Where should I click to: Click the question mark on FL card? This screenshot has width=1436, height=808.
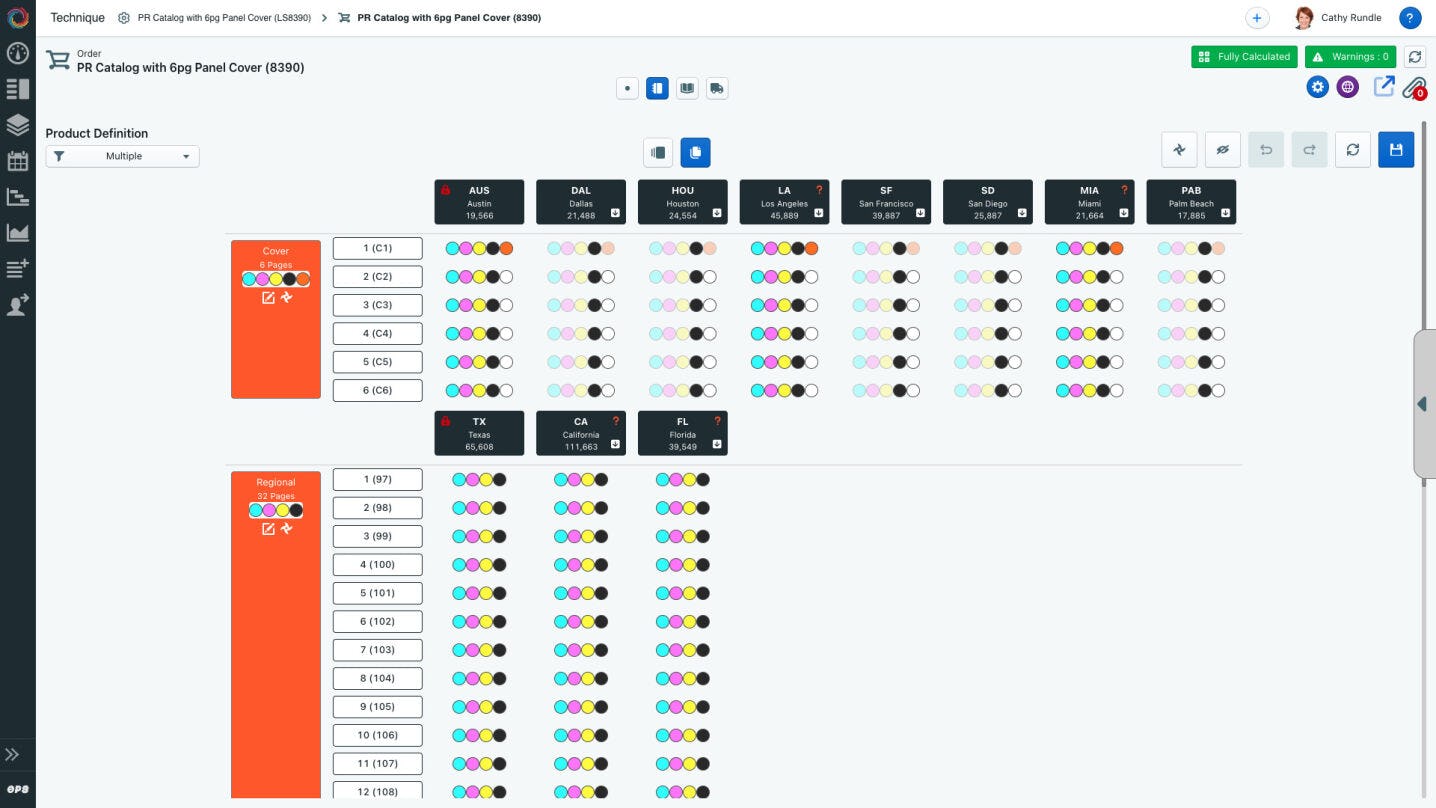[x=717, y=421]
